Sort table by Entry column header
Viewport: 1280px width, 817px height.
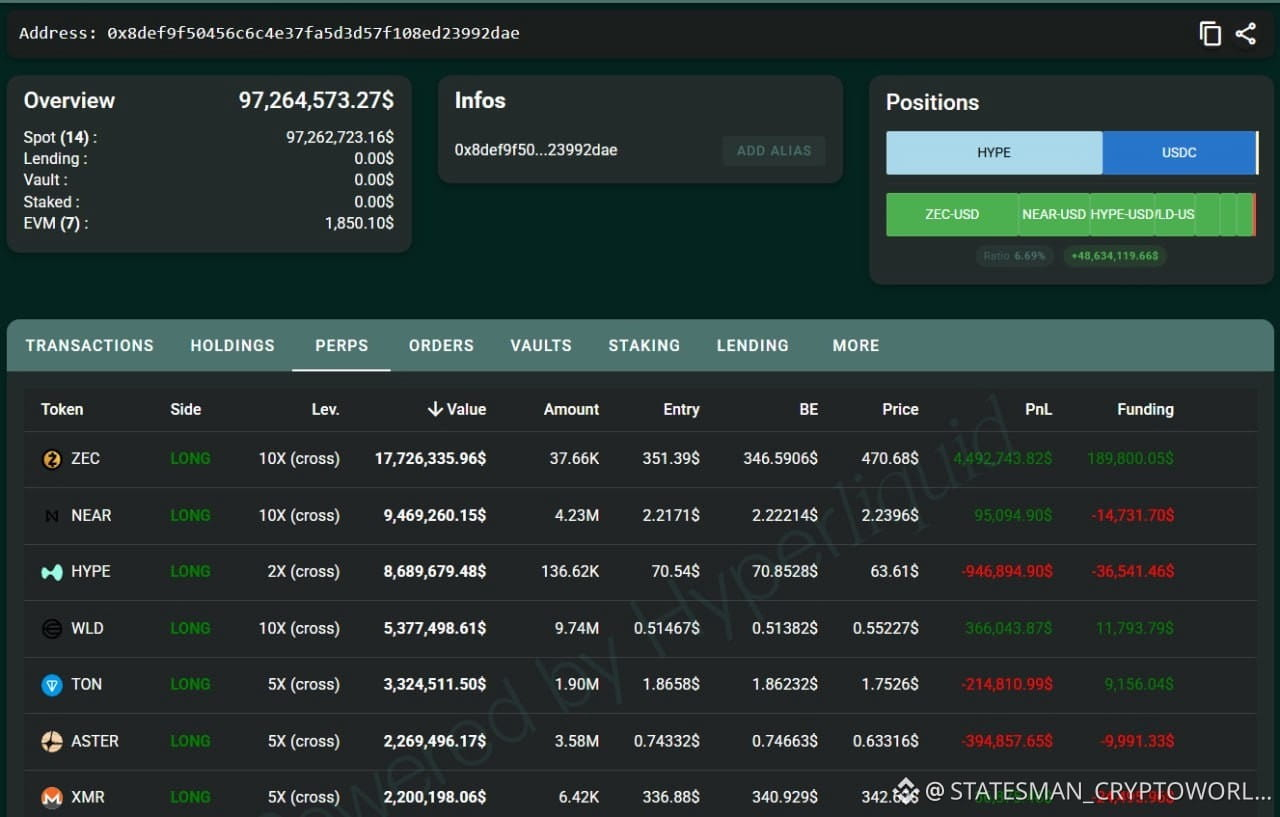[681, 409]
